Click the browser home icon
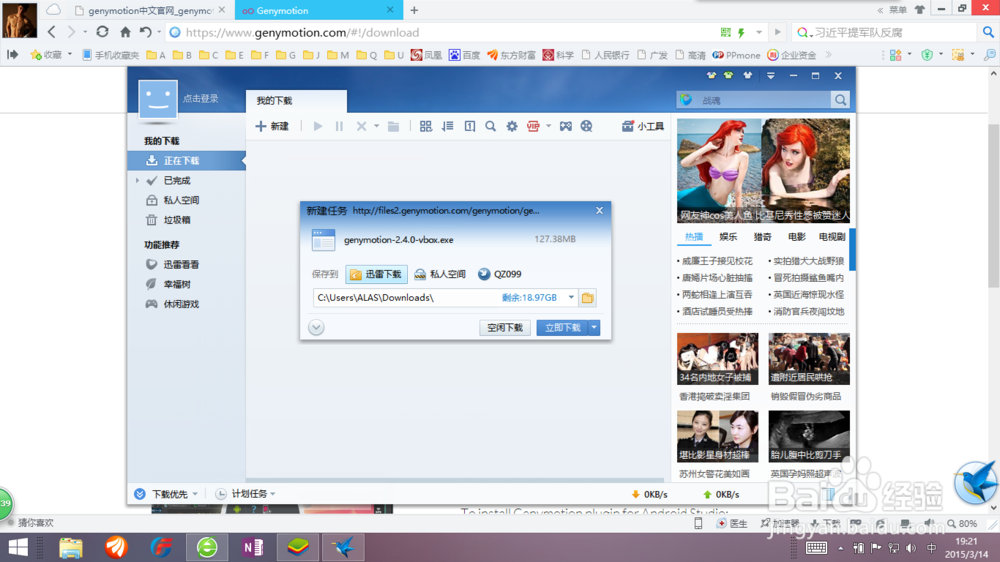The height and width of the screenshot is (562, 1000). point(126,32)
